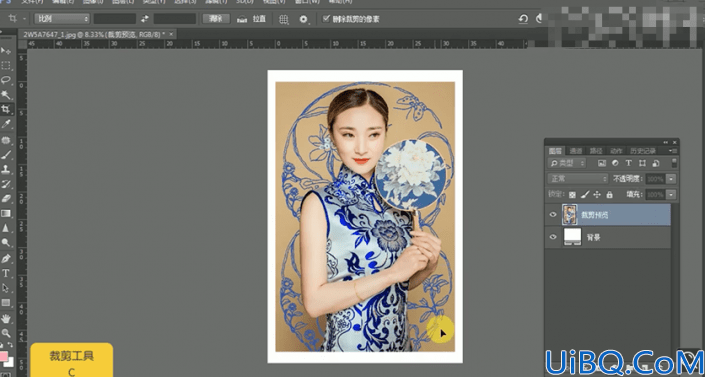Toggle lock all padlock icon

609,195
